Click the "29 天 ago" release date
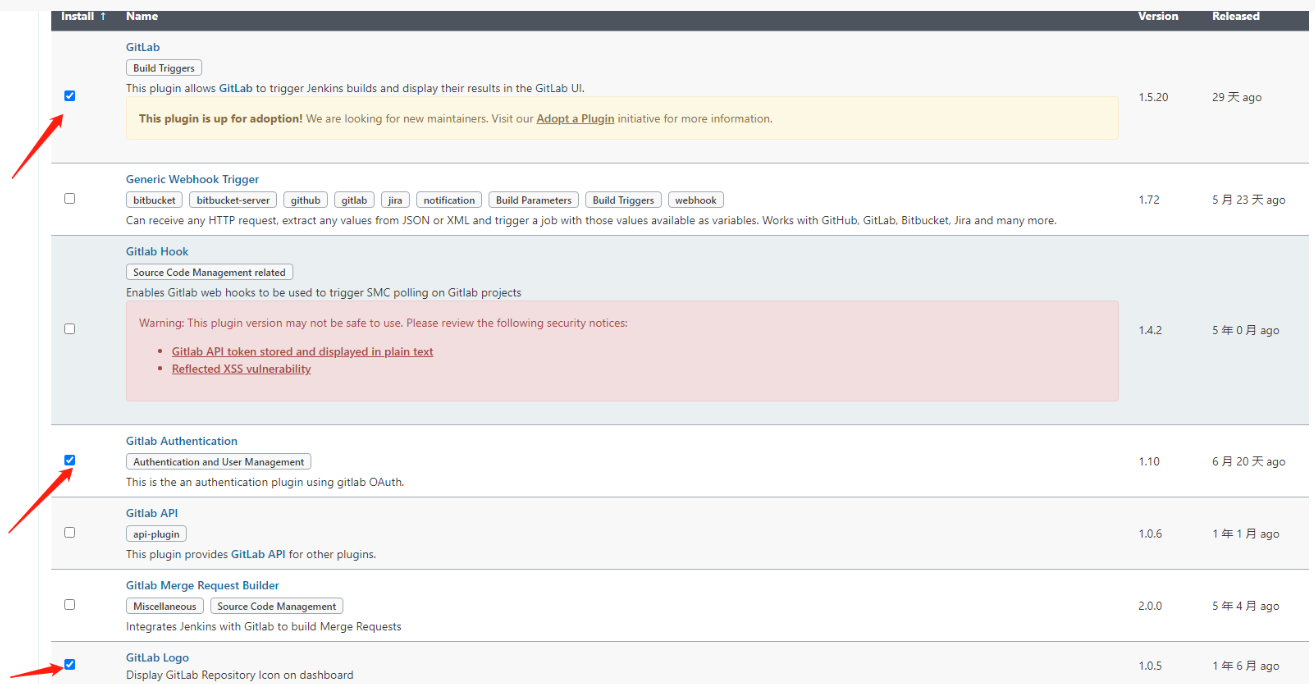 tap(1237, 97)
